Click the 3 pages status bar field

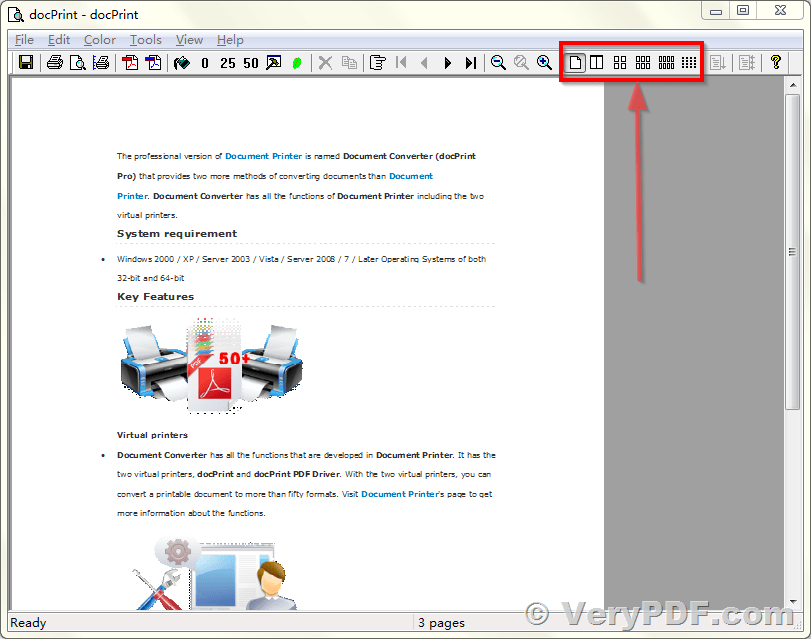click(441, 622)
